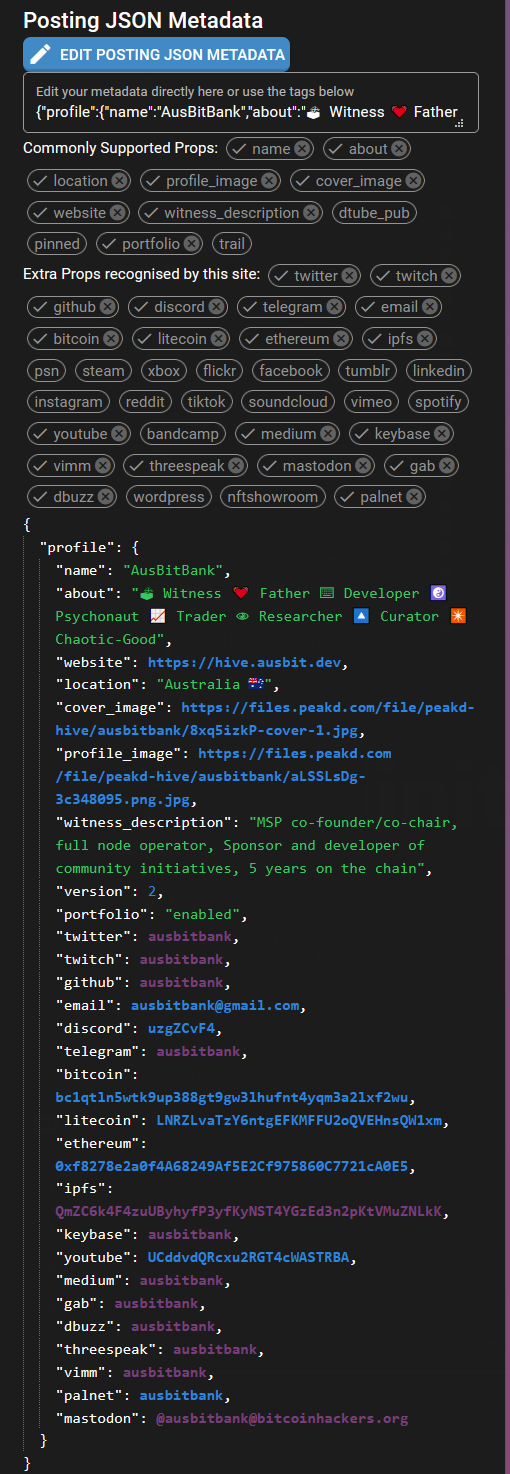Screen dimensions: 510x1474
Task: Remove the about prop with its X icon
Action: (400, 149)
